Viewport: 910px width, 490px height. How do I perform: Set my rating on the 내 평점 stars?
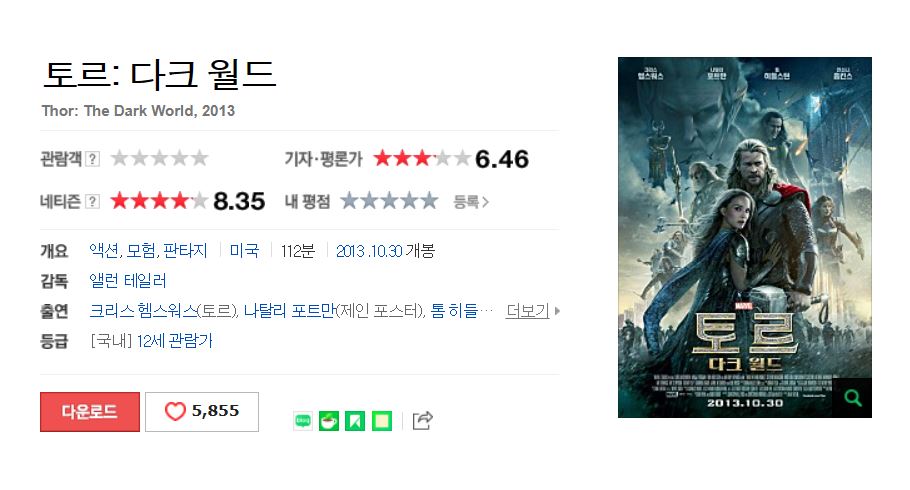(389, 201)
